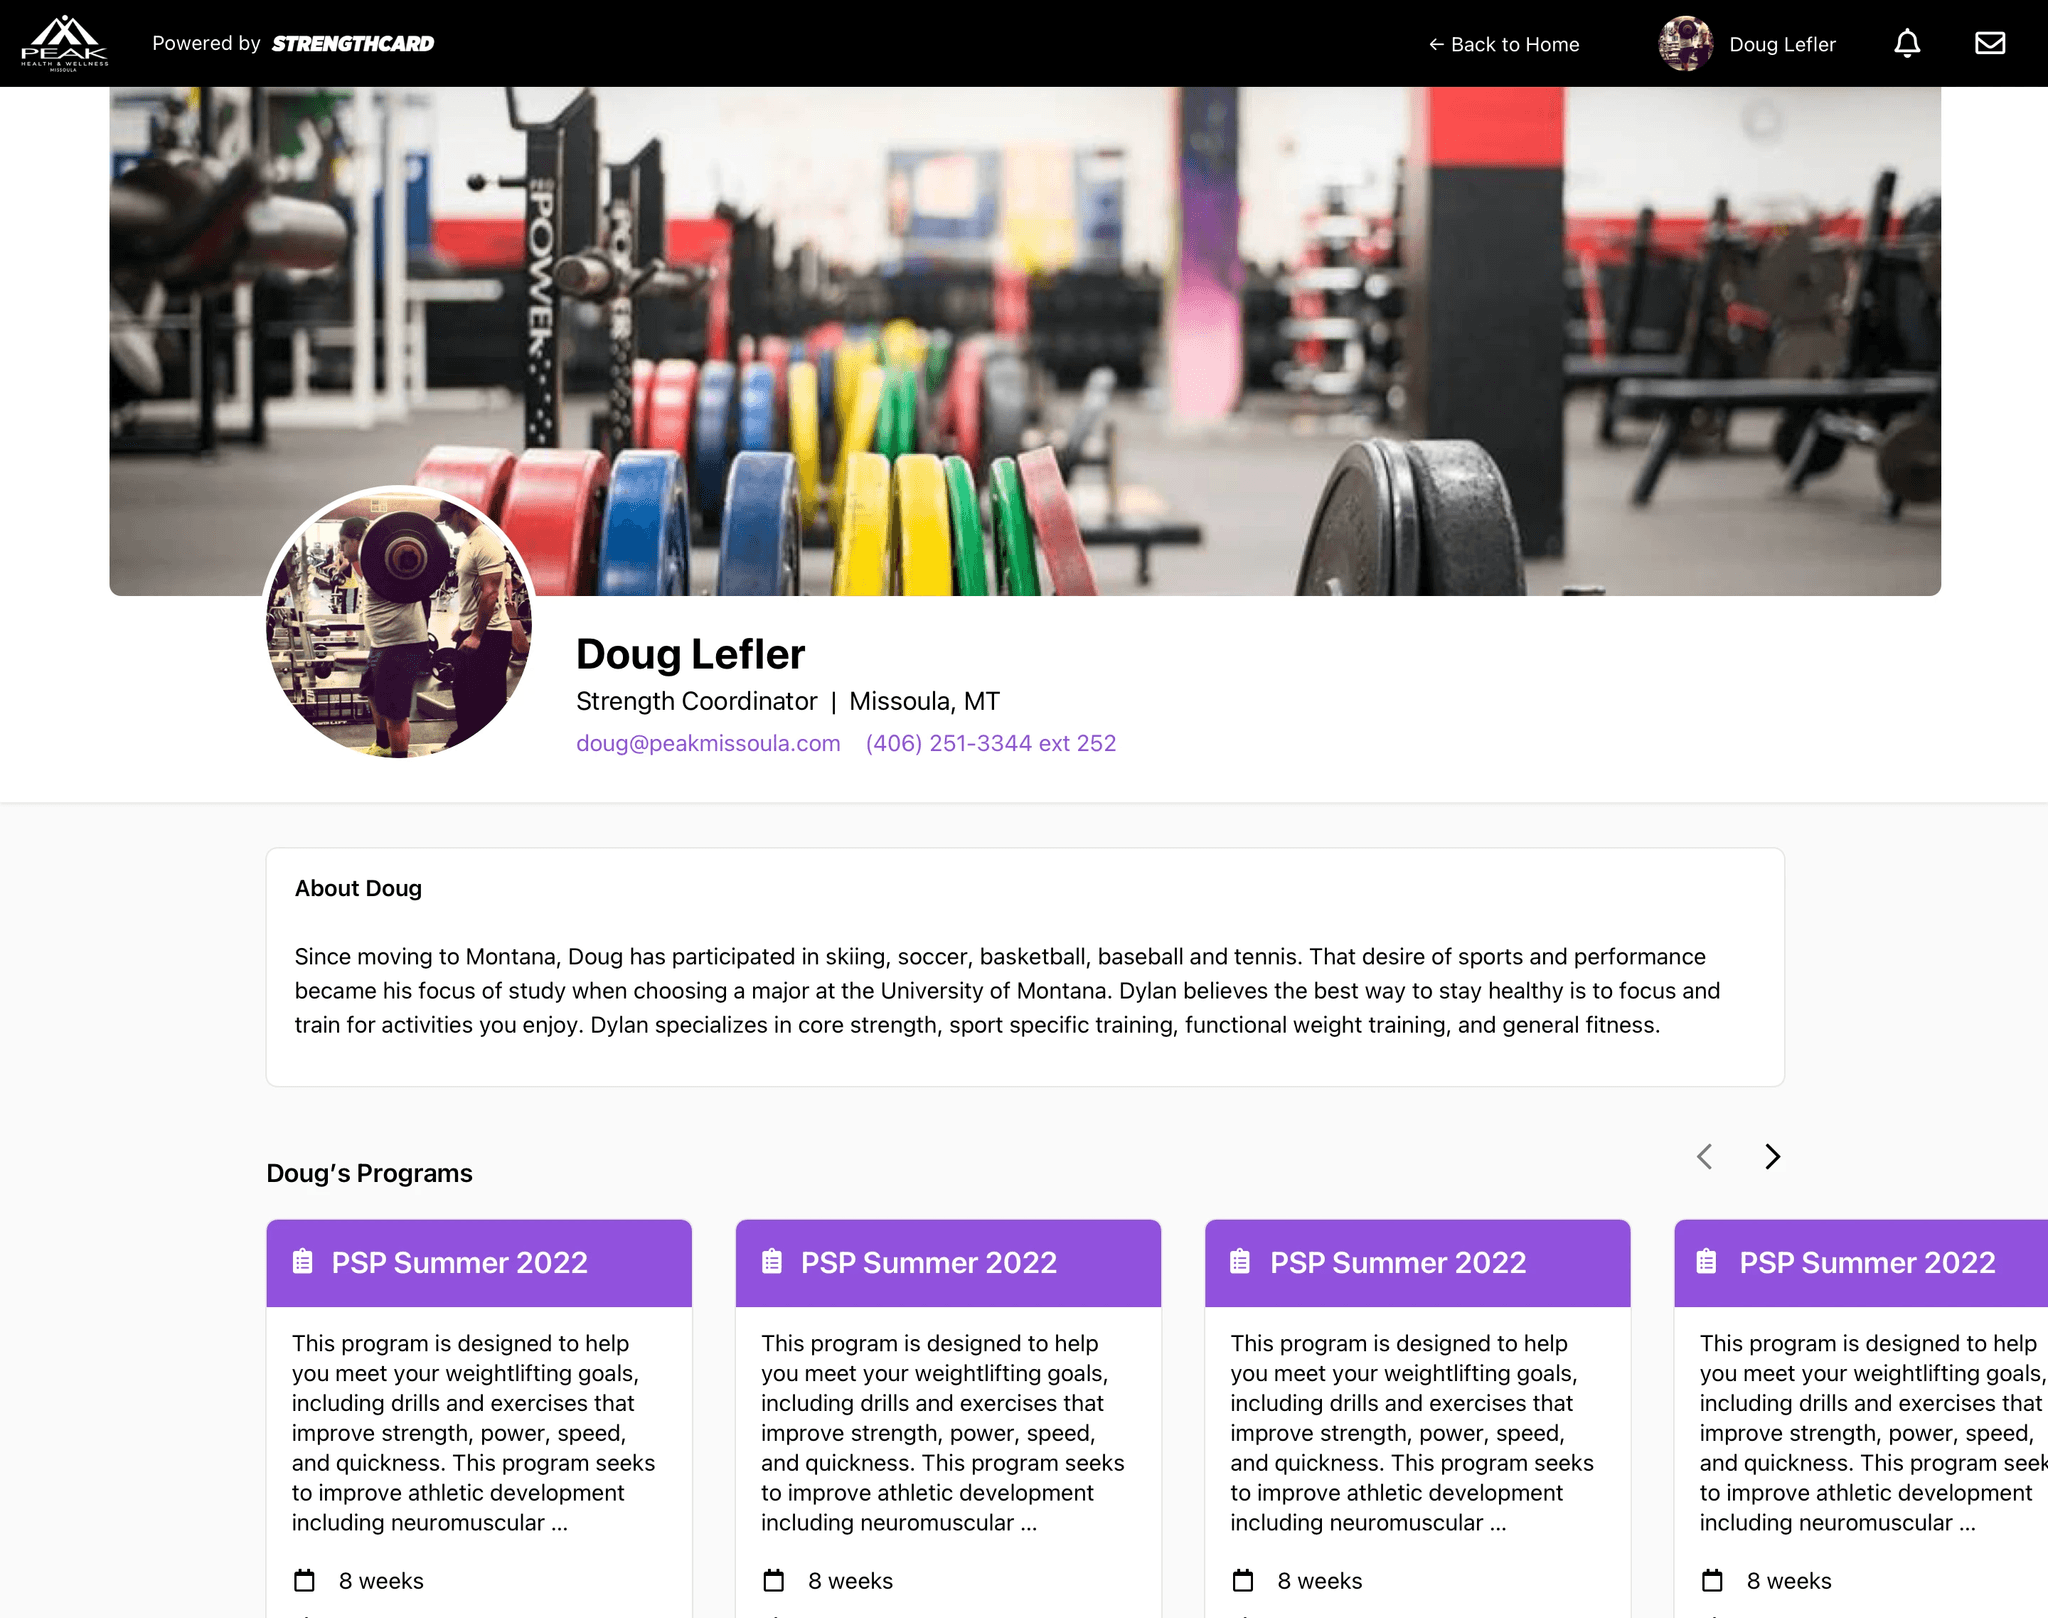This screenshot has width=2048, height=1618.
Task: Go Back to Home
Action: 1504,44
